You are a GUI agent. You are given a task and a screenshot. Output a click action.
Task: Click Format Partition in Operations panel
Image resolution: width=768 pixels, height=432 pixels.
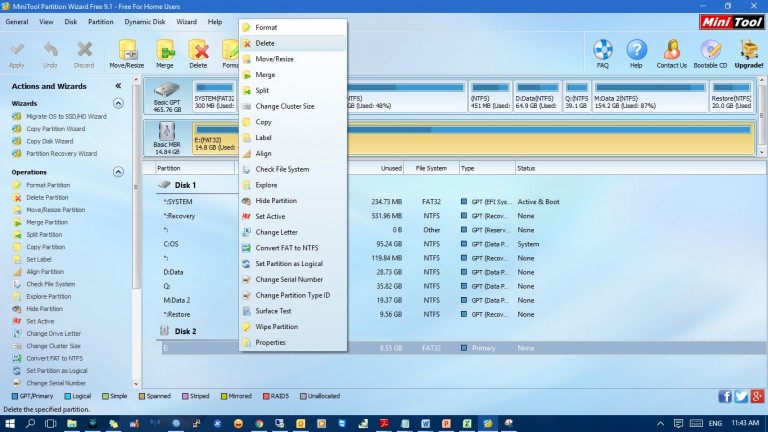pos(48,185)
